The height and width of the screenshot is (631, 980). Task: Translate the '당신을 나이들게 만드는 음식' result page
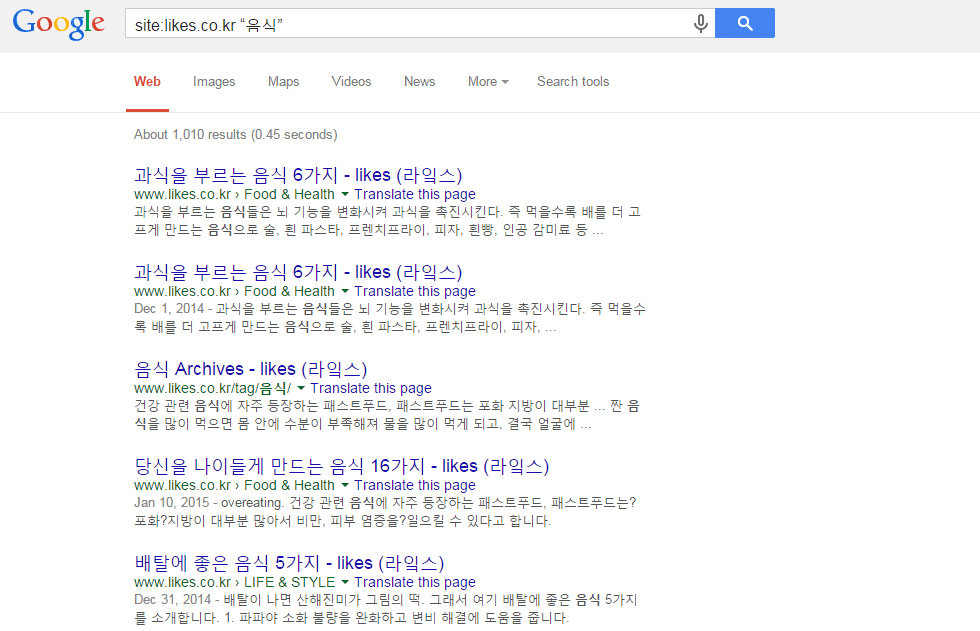(415, 485)
